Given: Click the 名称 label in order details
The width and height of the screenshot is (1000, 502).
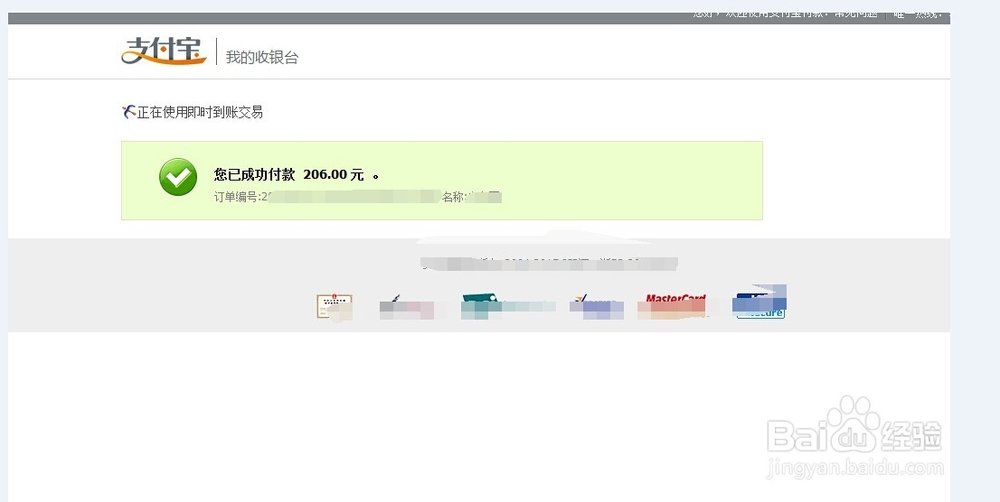Looking at the screenshot, I should point(453,197).
